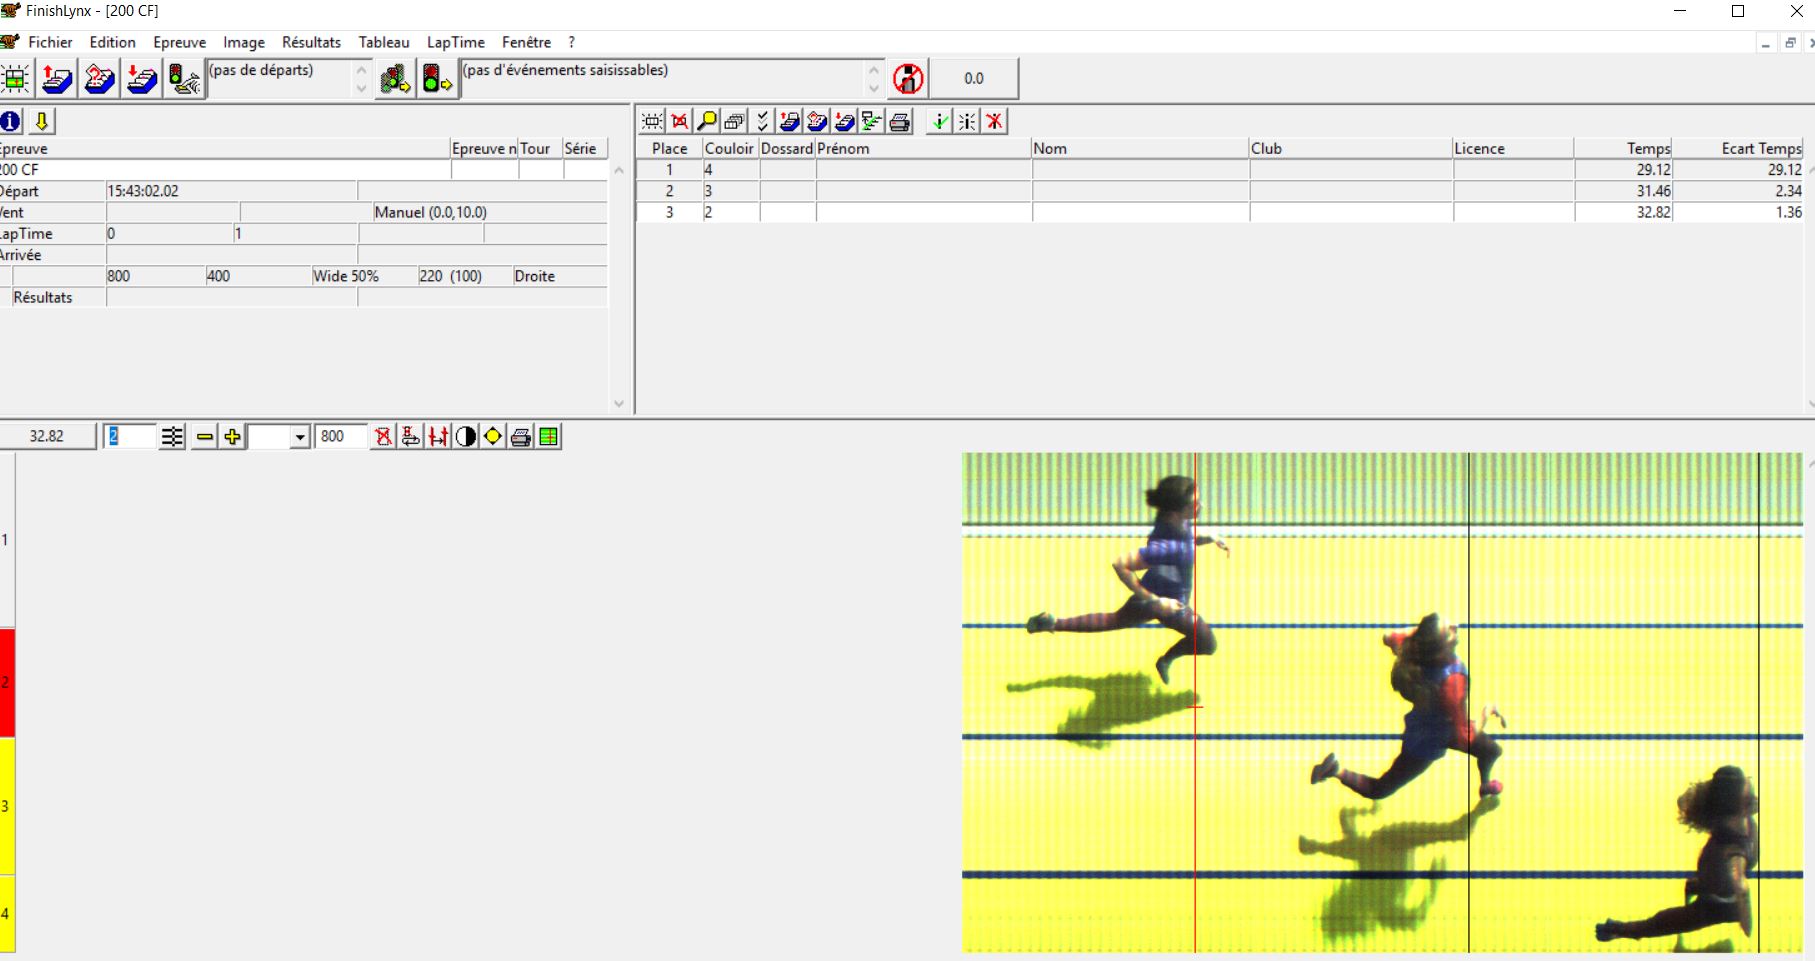This screenshot has height=961, width=1815.
Task: Click the Ecart Temps column header
Action: pos(1740,148)
